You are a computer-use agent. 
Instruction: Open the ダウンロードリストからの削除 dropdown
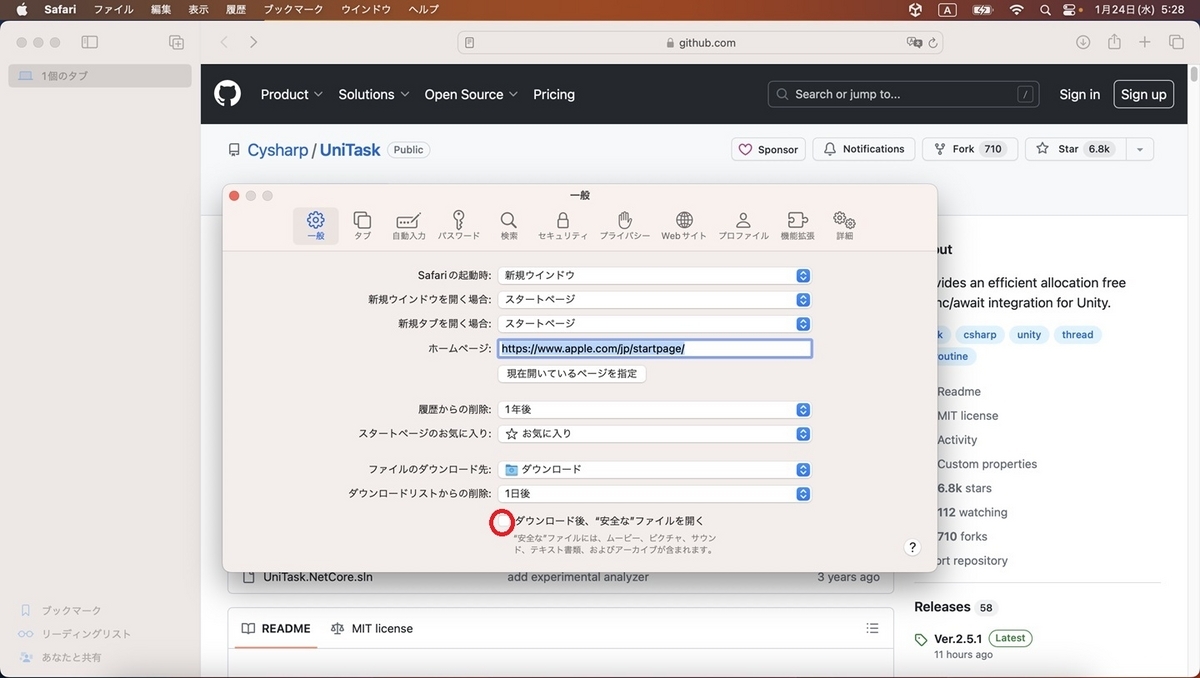654,494
